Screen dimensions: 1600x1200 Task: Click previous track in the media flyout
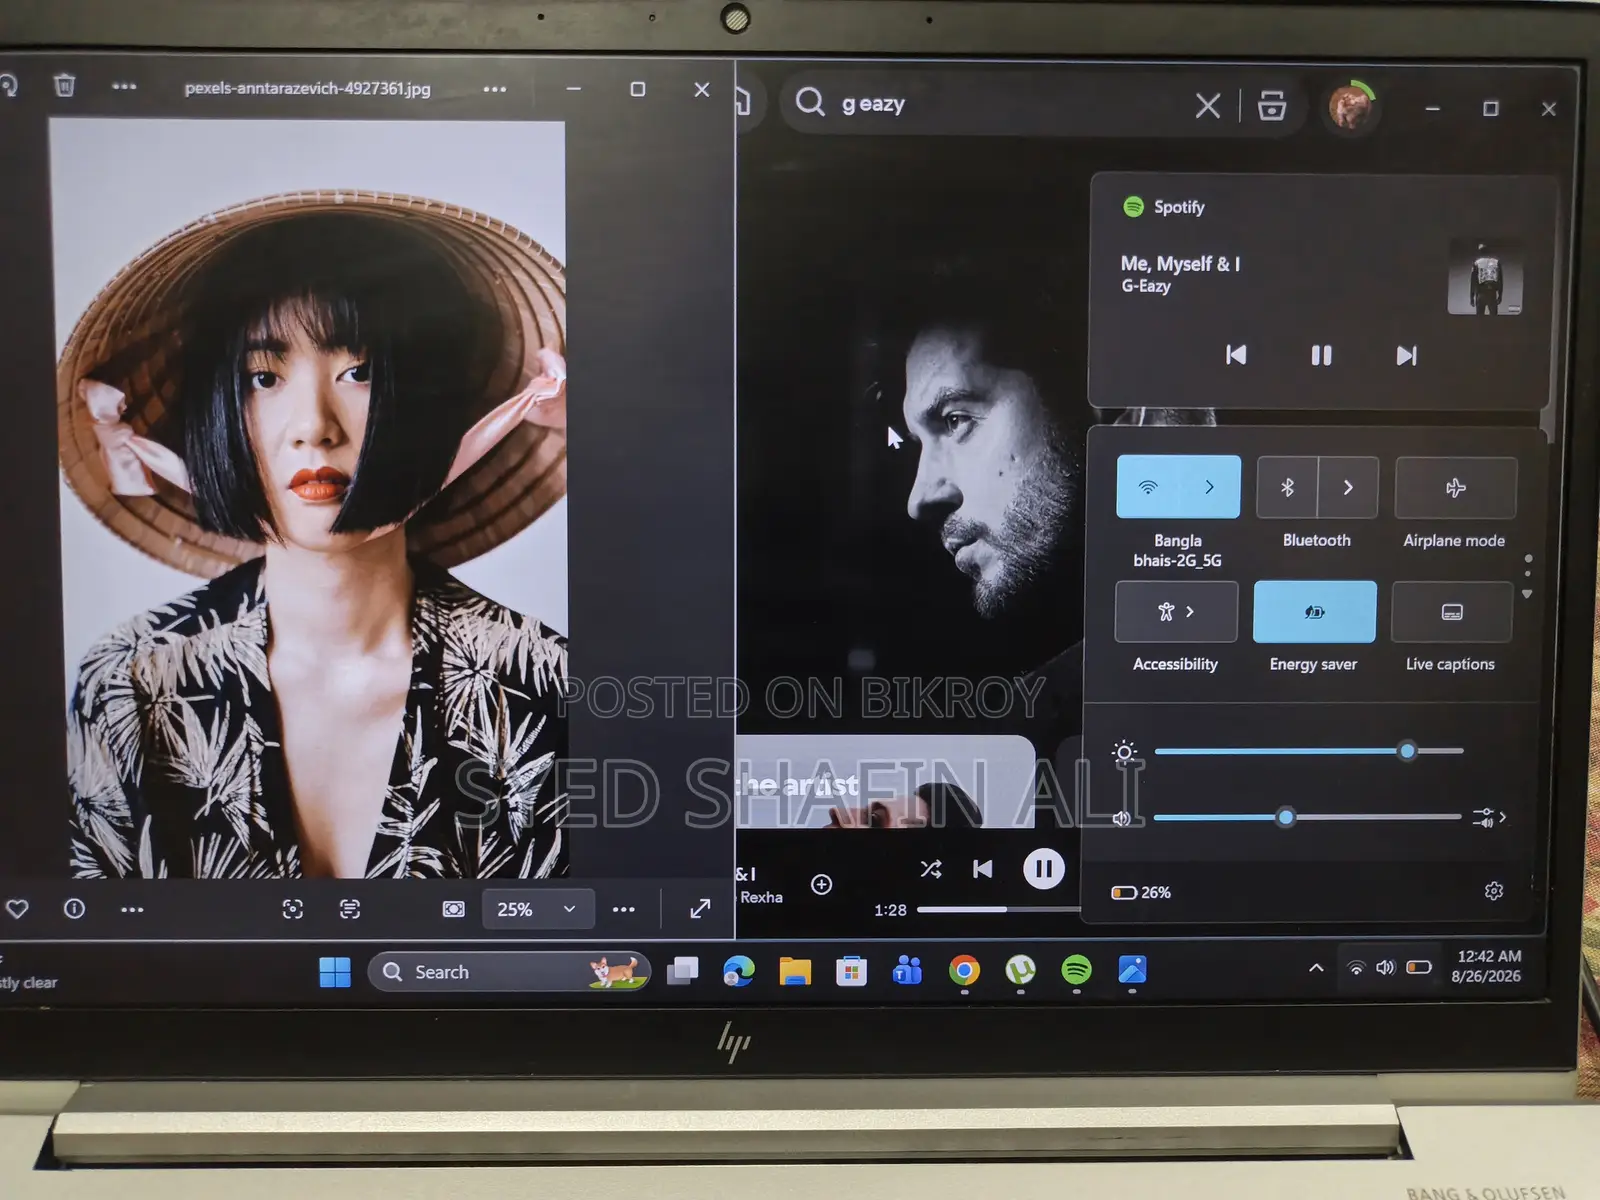tap(1236, 355)
